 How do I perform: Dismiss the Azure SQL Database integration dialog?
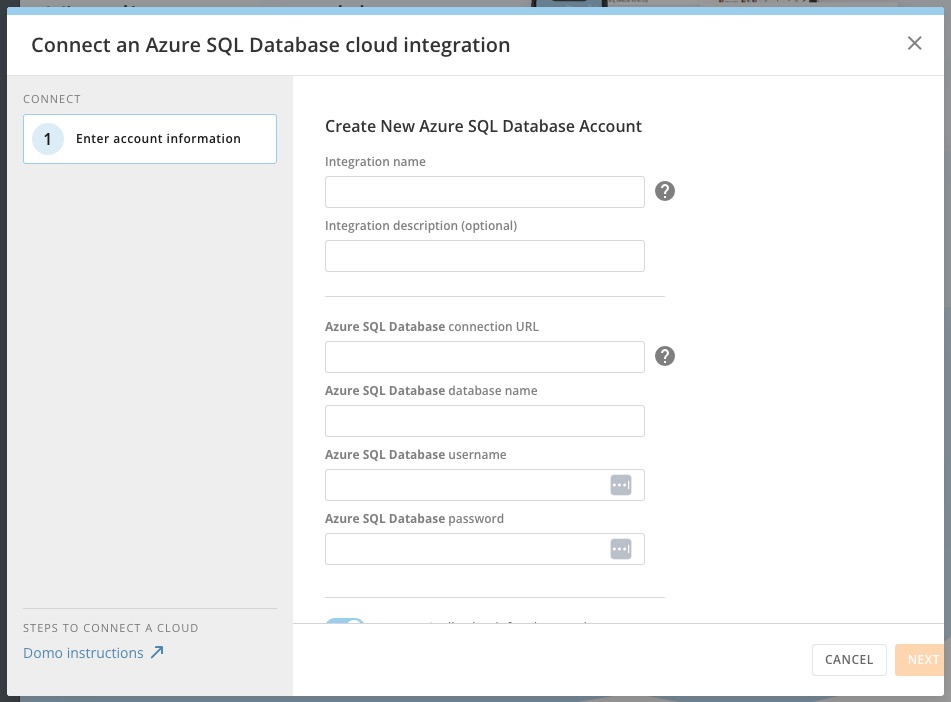(x=914, y=43)
